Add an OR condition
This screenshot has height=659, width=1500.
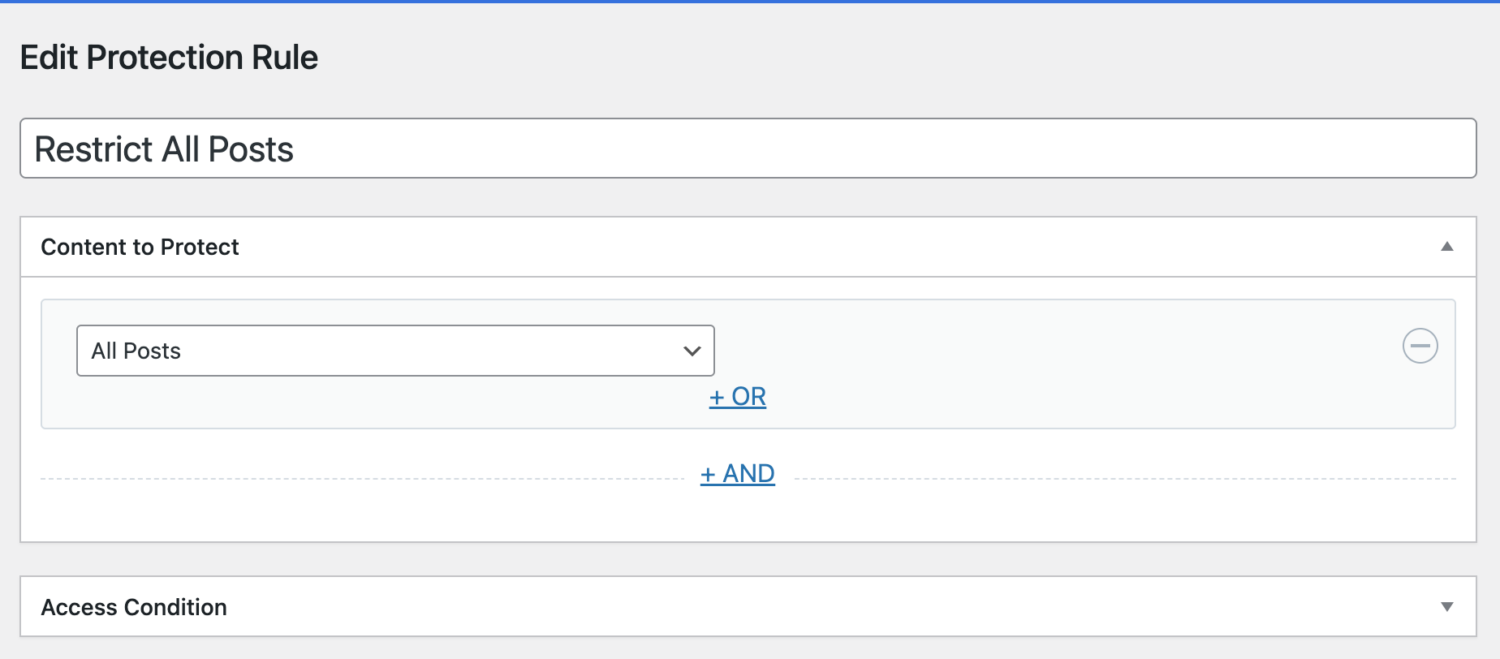[x=738, y=397]
